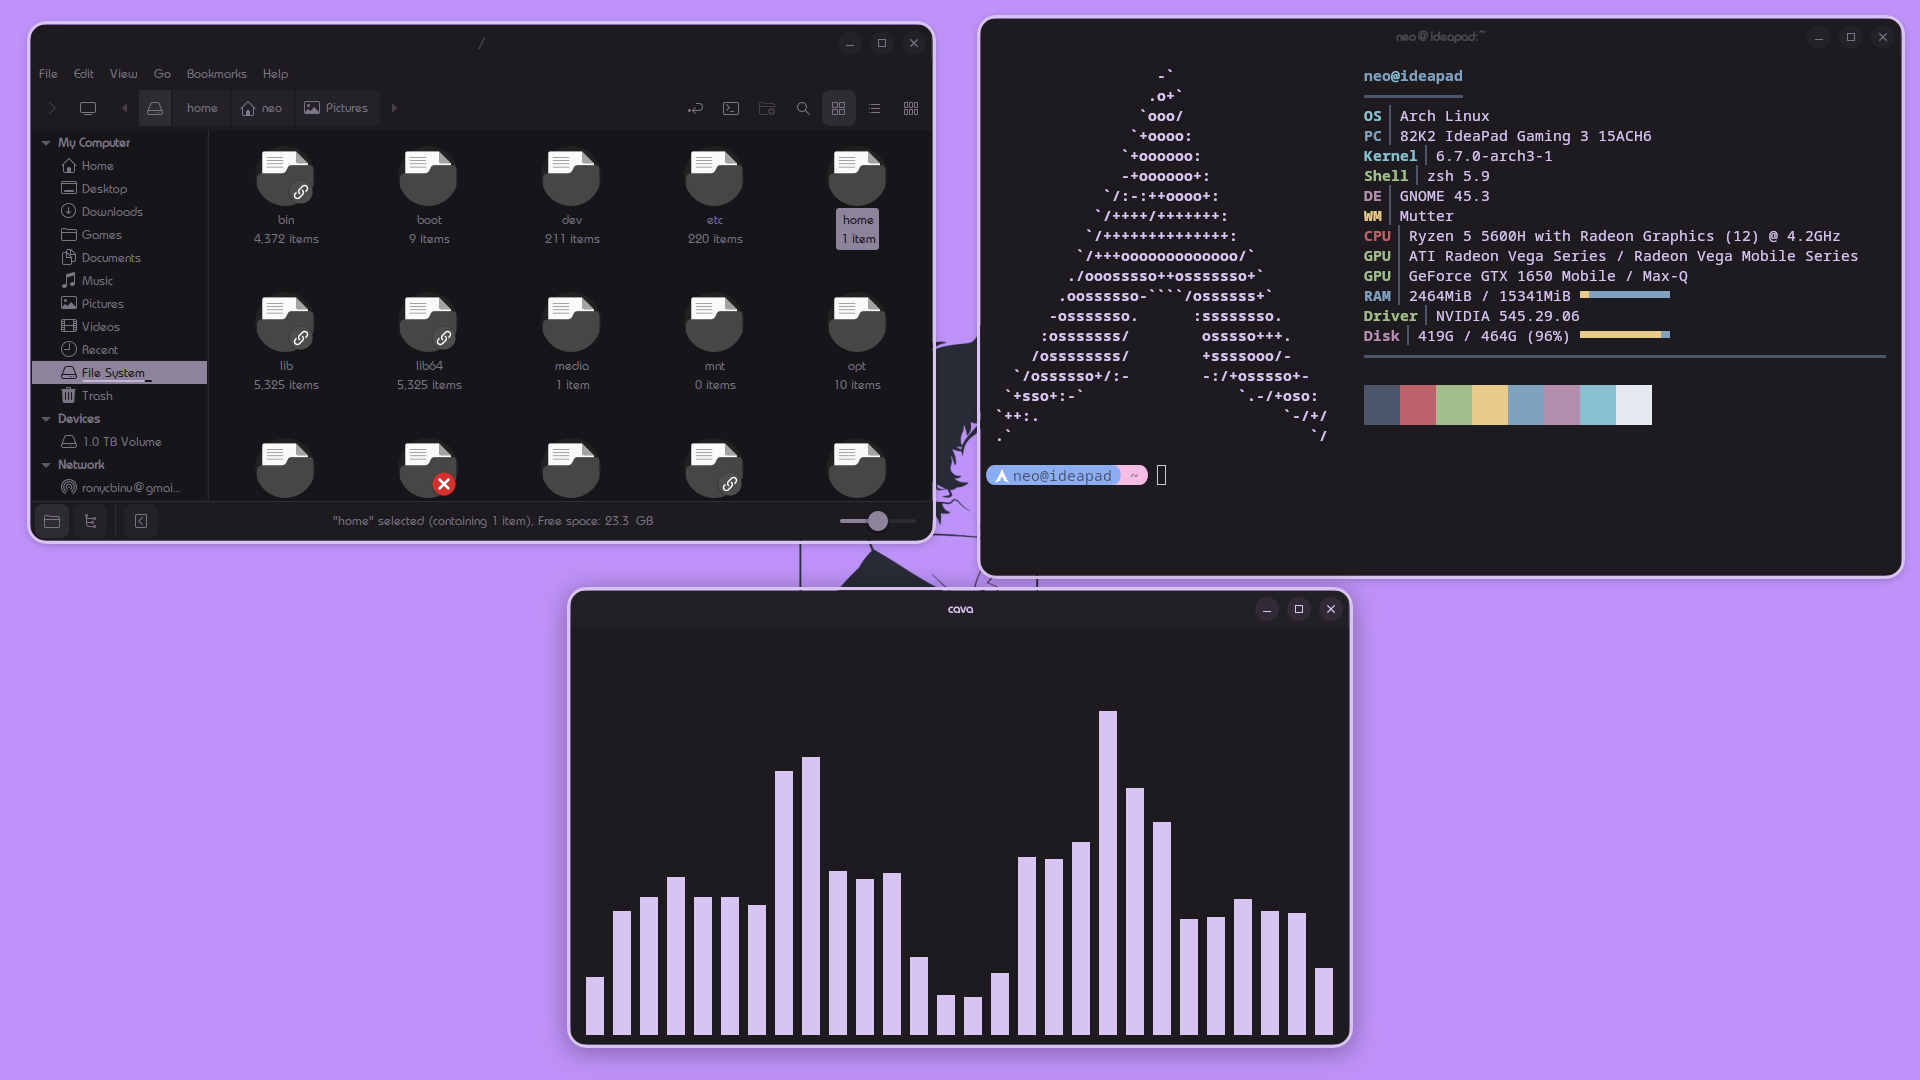Open Trash in the sidebar

[96, 396]
